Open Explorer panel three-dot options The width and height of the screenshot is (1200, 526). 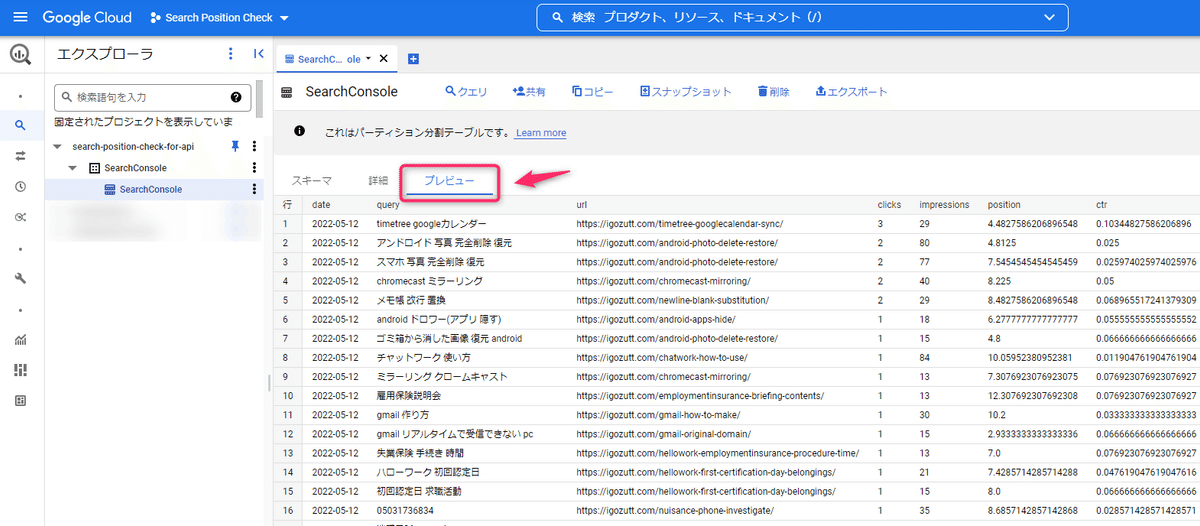click(230, 54)
